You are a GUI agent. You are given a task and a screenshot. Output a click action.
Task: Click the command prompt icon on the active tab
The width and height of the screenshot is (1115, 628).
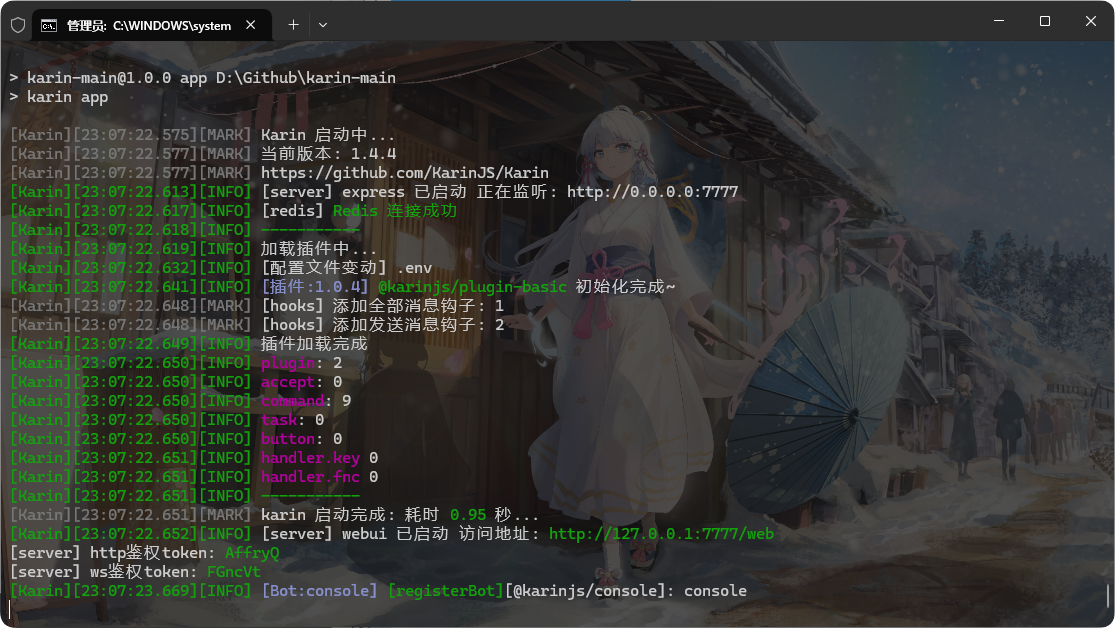pyautogui.click(x=47, y=24)
